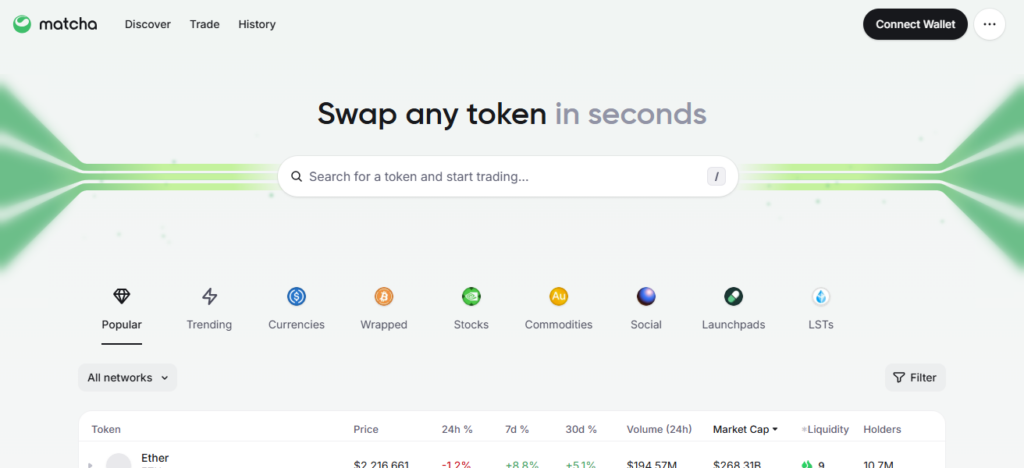Select the Launchpads pill icon

click(x=734, y=296)
